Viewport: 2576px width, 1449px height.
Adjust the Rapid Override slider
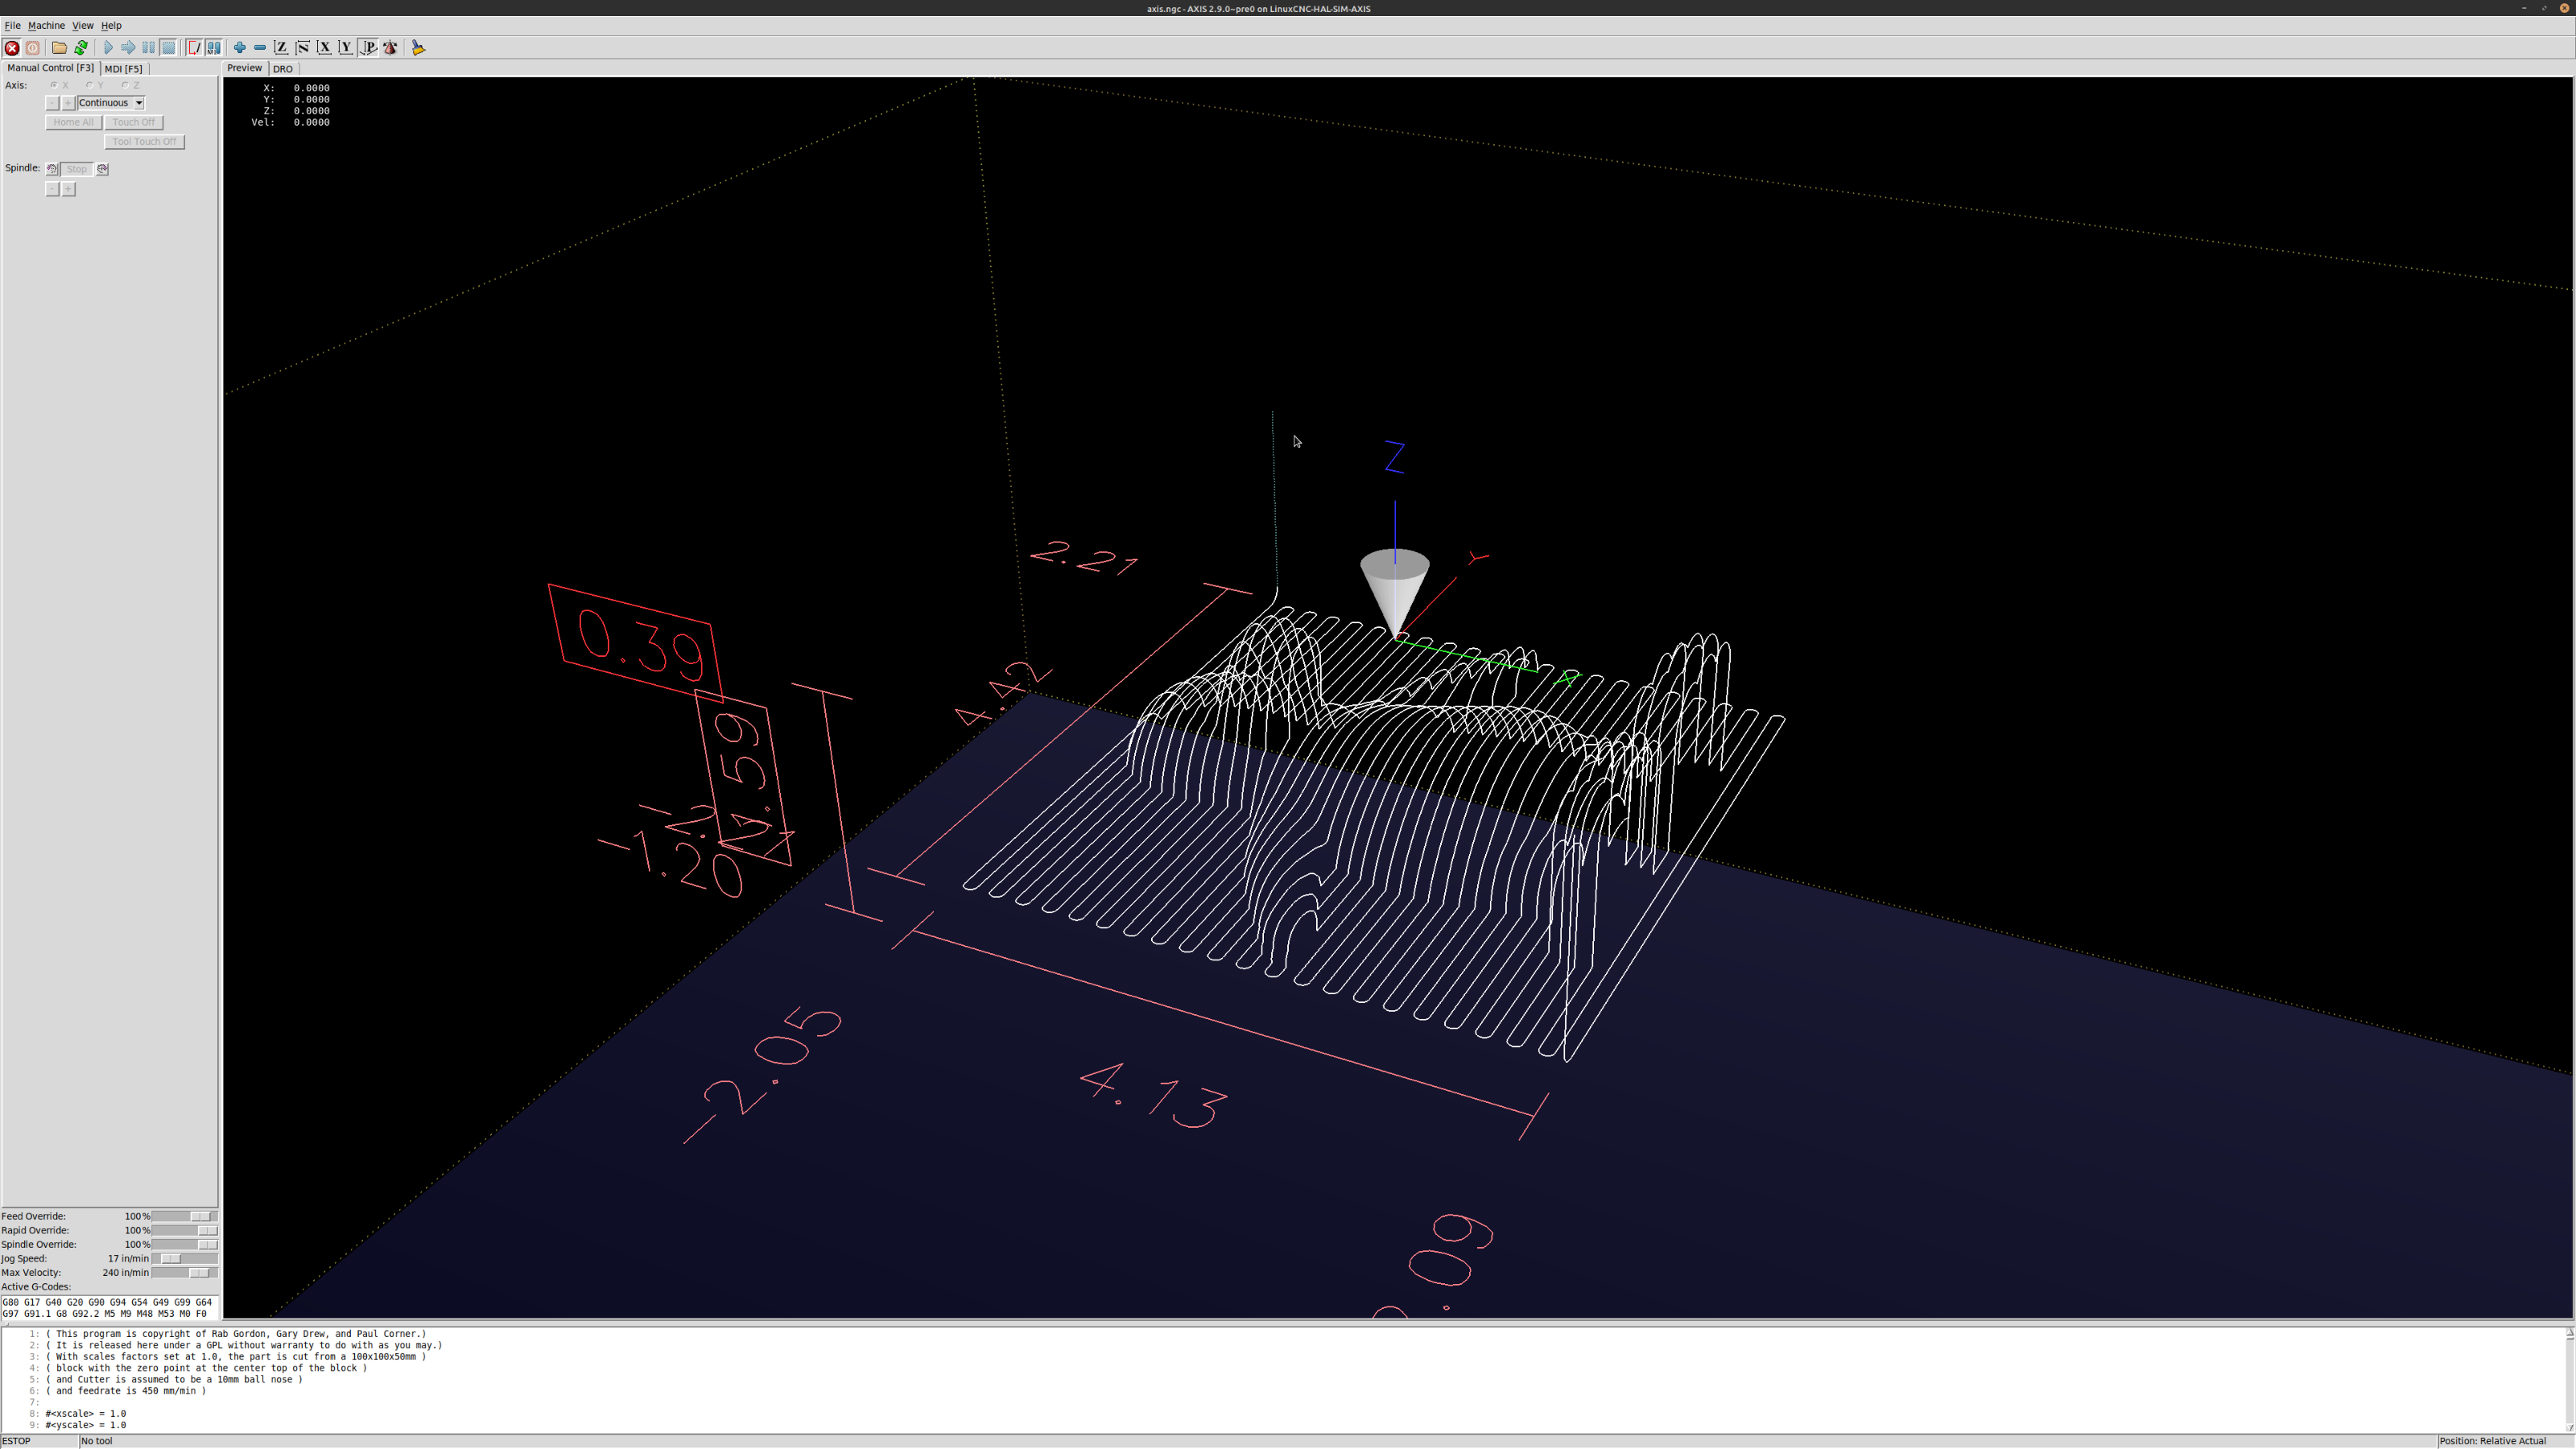[184, 1230]
